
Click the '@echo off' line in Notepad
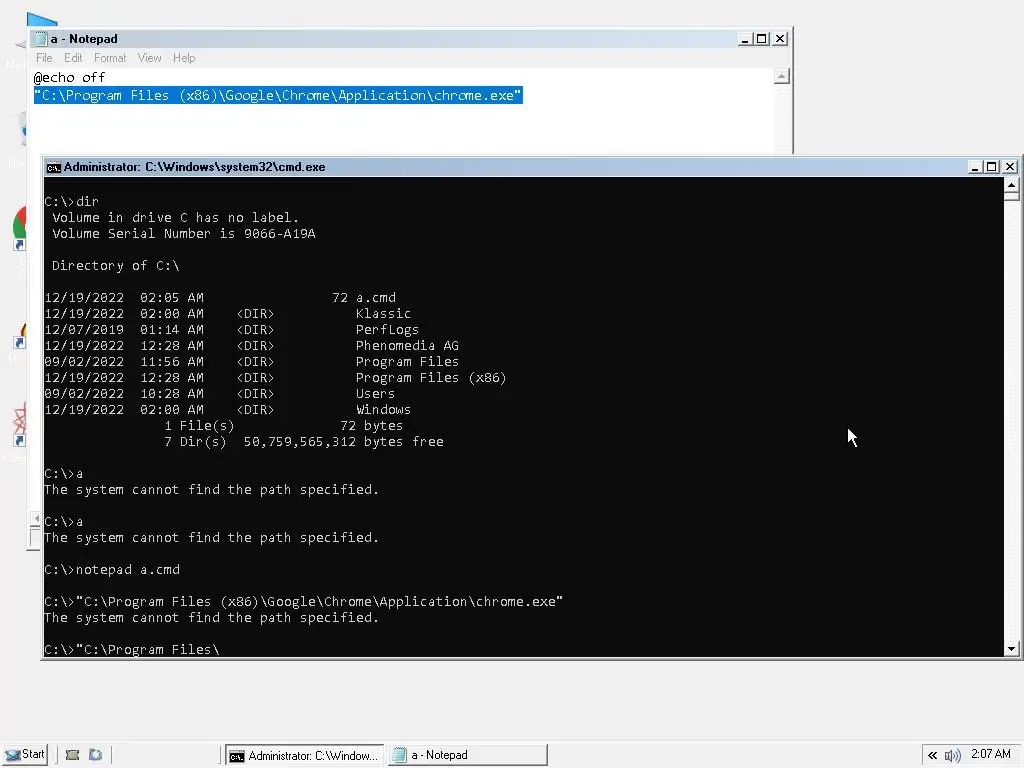pos(69,78)
